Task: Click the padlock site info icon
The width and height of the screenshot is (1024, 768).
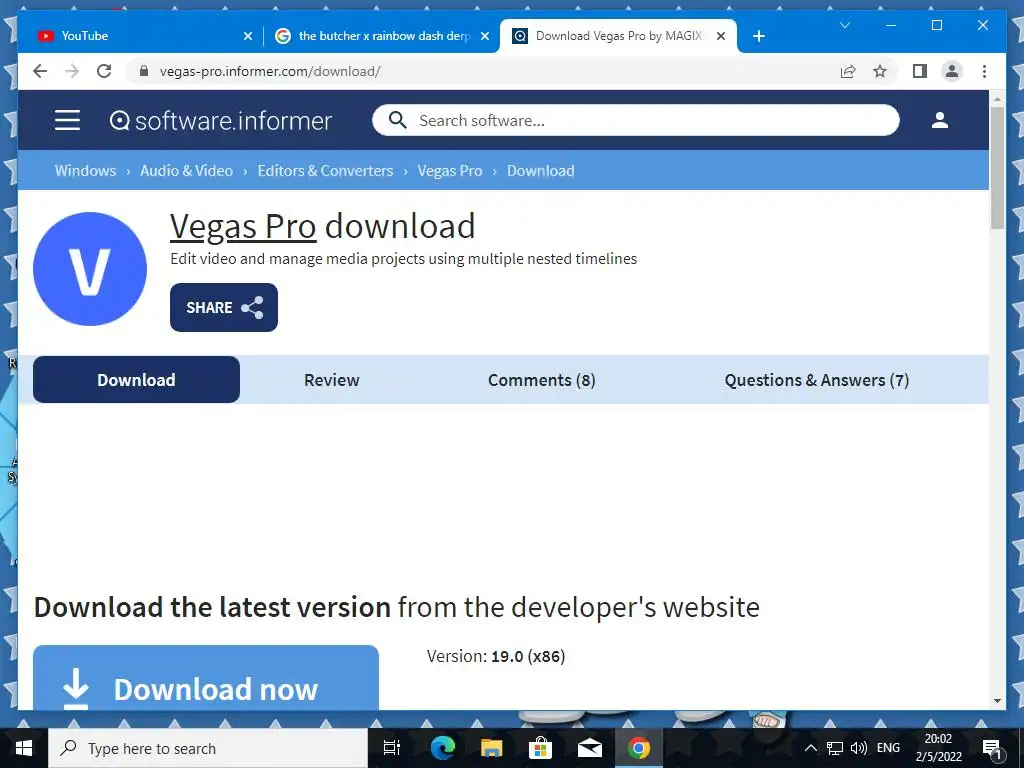Action: (x=144, y=71)
